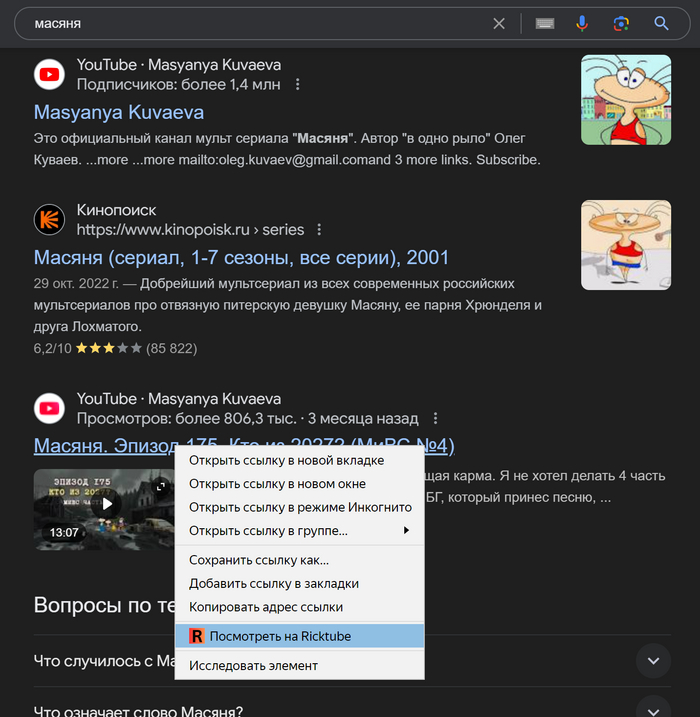This screenshot has width=700, height=717.
Task: Open more options for the subscribers channel result
Action: pos(298,85)
